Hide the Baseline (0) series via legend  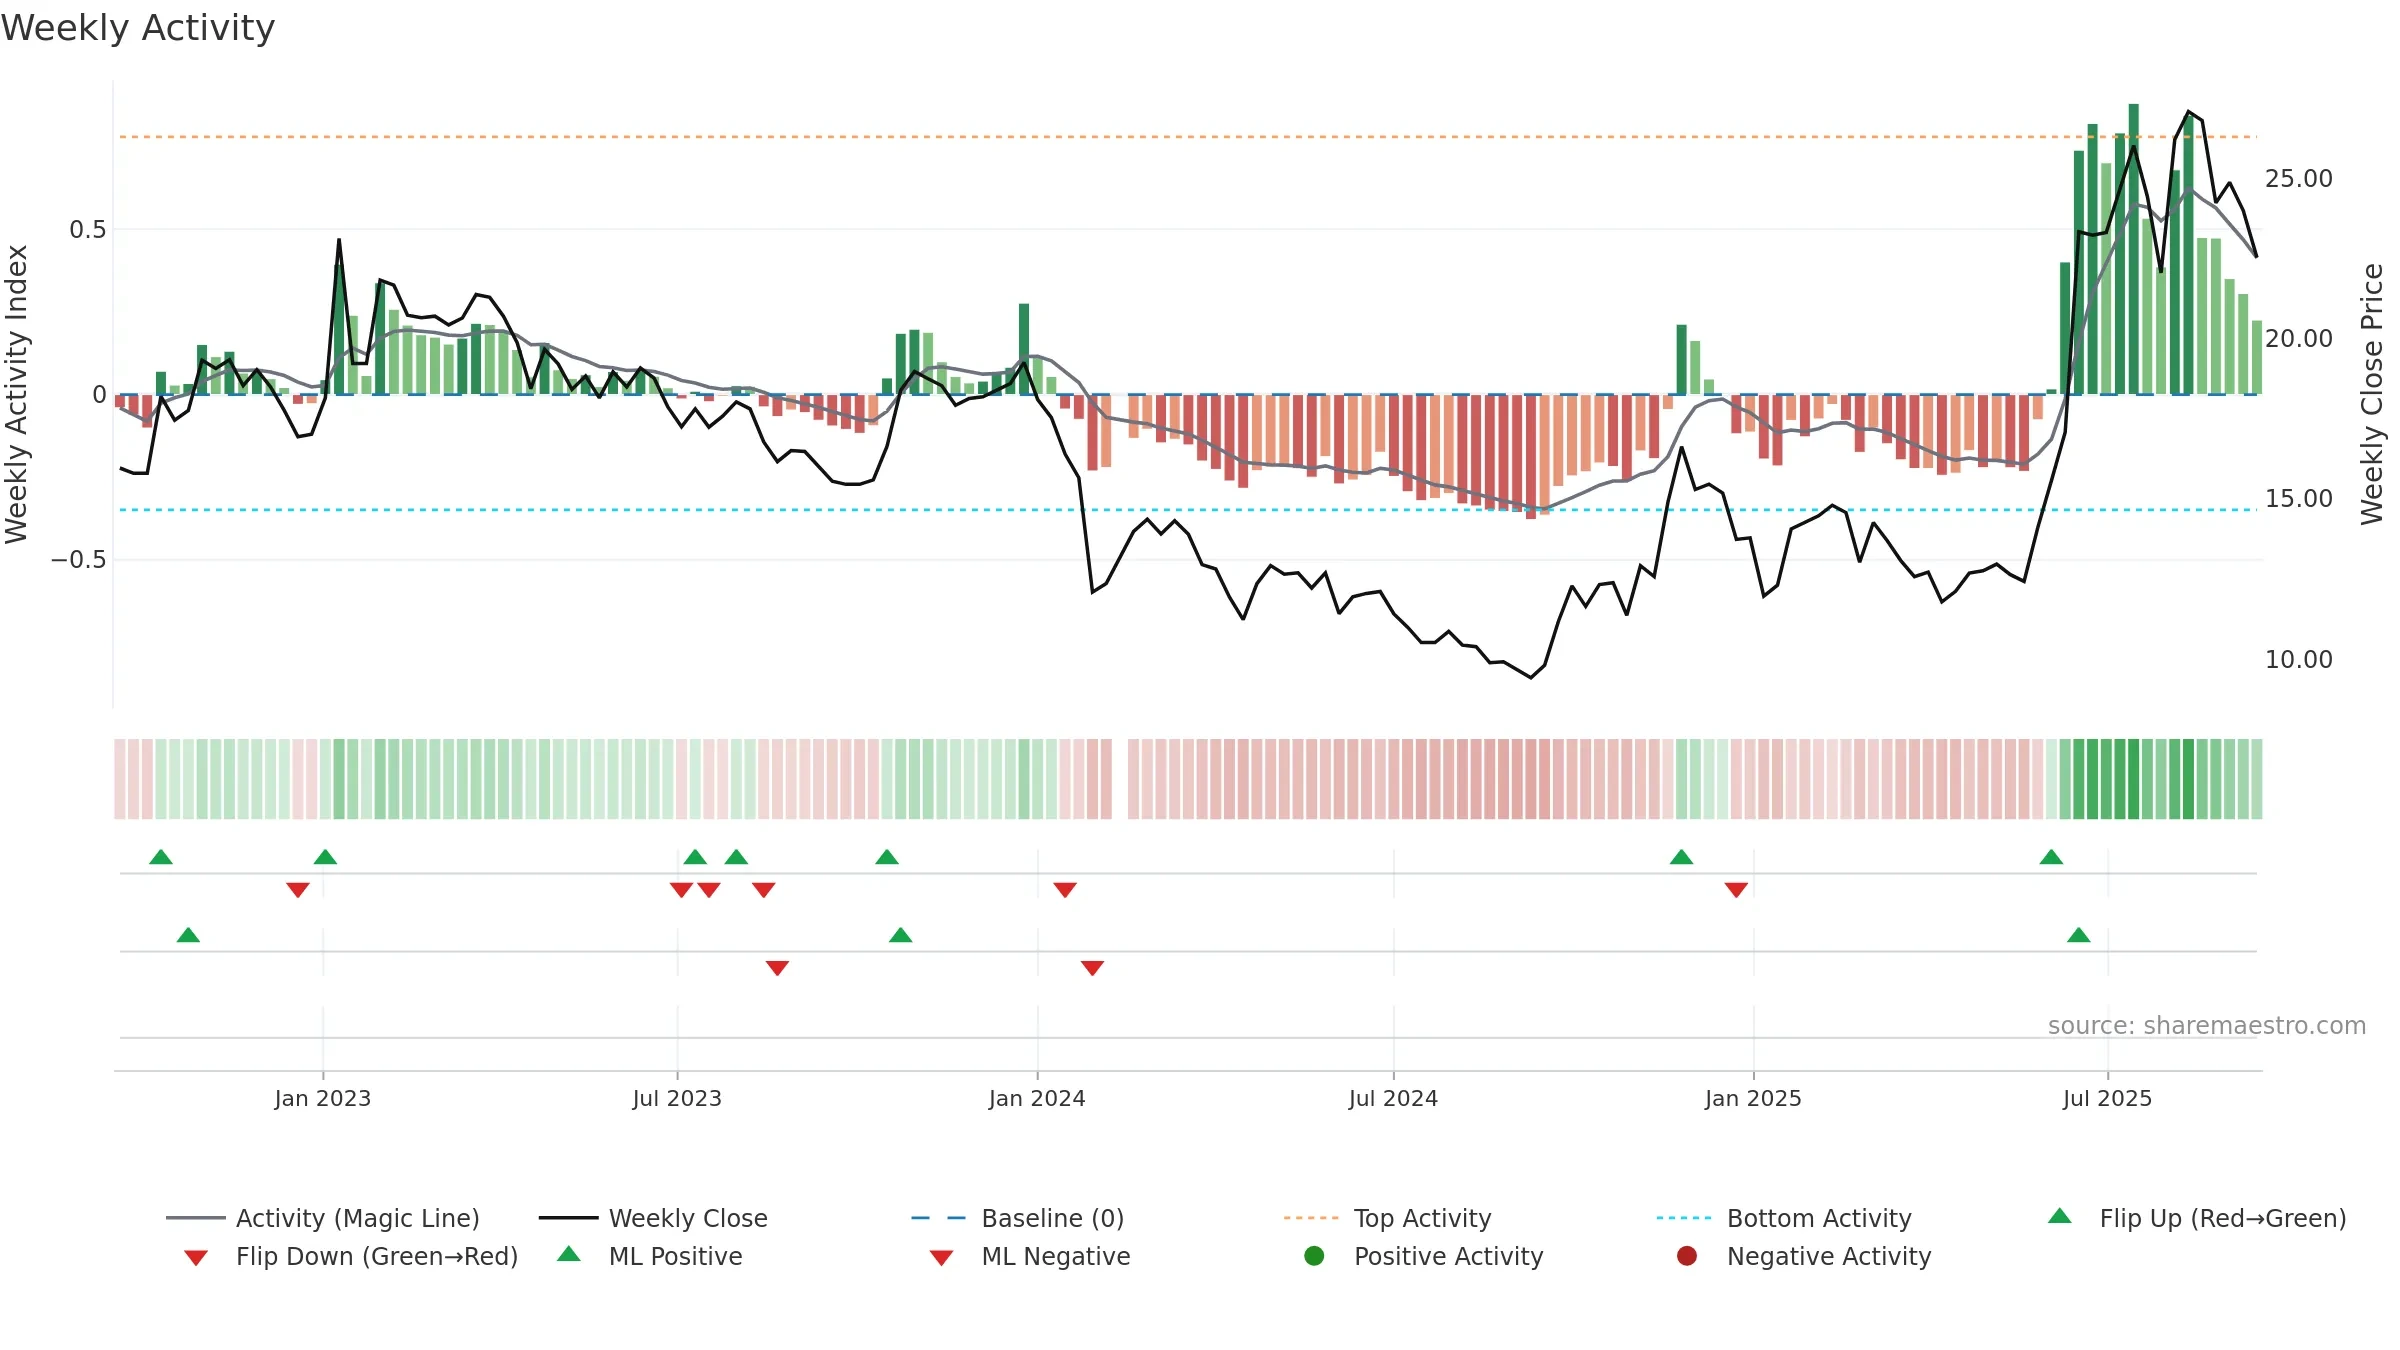[x=1018, y=1218]
